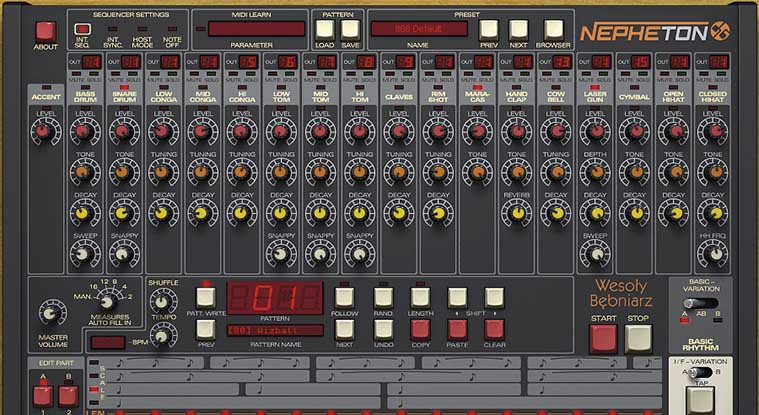The image size is (759, 415).
Task: Click the Bass Drum output number display
Action: coord(91,62)
